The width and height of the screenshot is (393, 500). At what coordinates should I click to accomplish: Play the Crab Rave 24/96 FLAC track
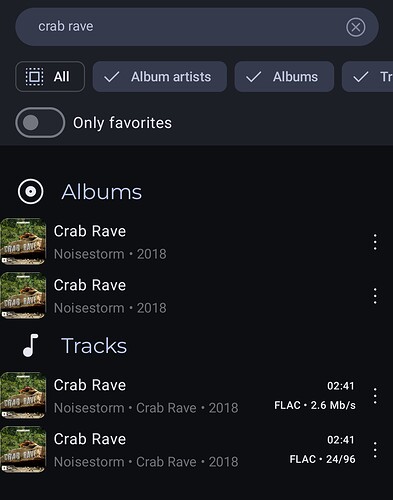(x=196, y=450)
